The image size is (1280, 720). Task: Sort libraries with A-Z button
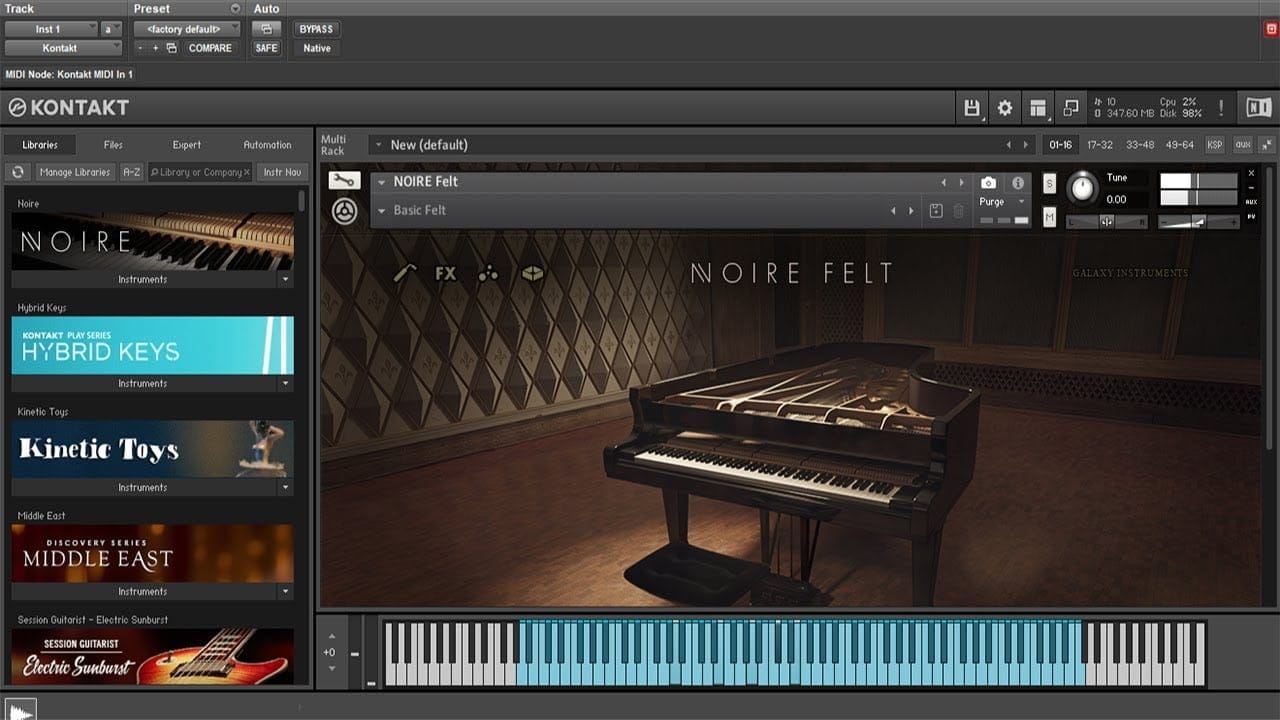coord(131,172)
